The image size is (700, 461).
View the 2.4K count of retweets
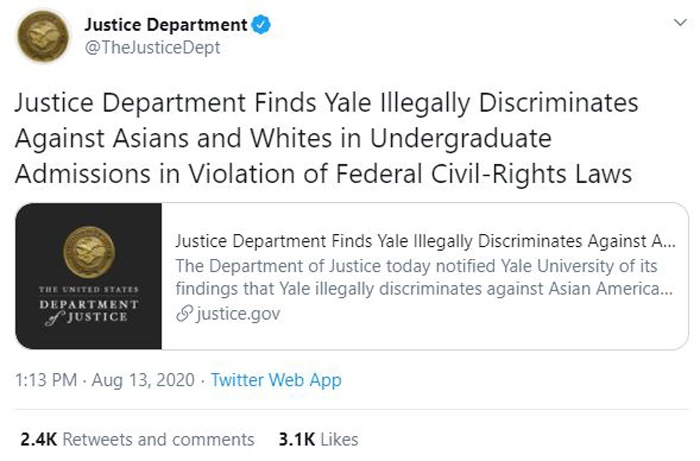[39, 440]
